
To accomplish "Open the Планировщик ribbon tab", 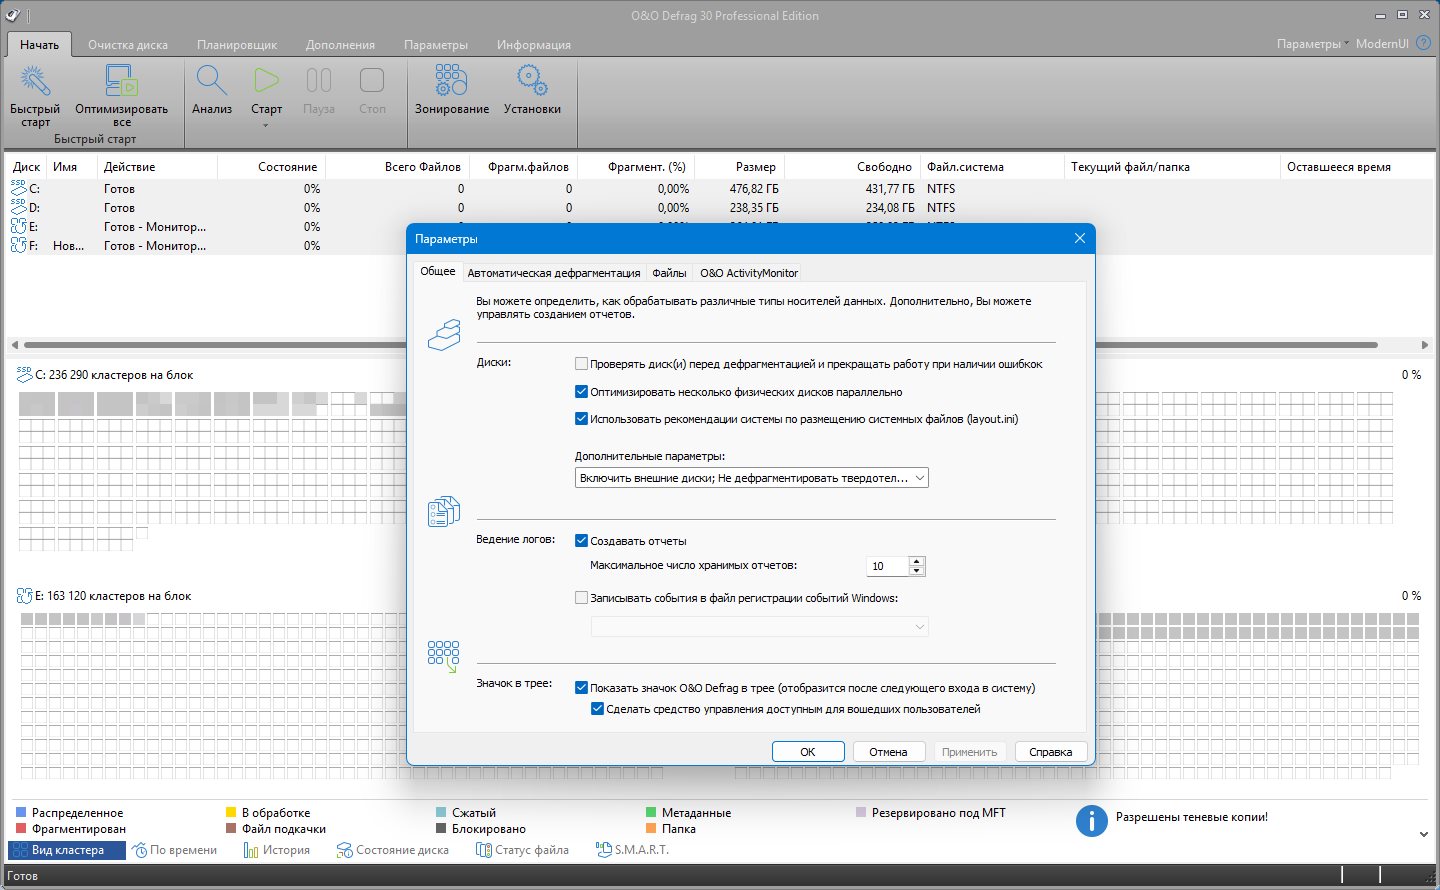I will (x=237, y=45).
